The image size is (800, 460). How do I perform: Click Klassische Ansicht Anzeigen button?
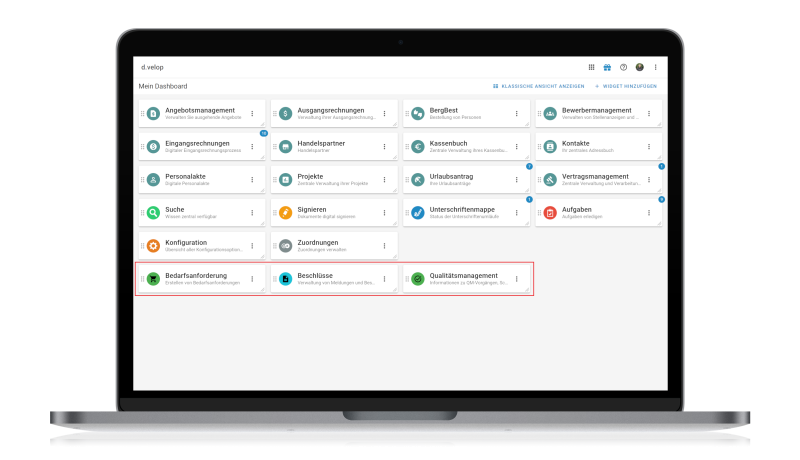coord(539,87)
